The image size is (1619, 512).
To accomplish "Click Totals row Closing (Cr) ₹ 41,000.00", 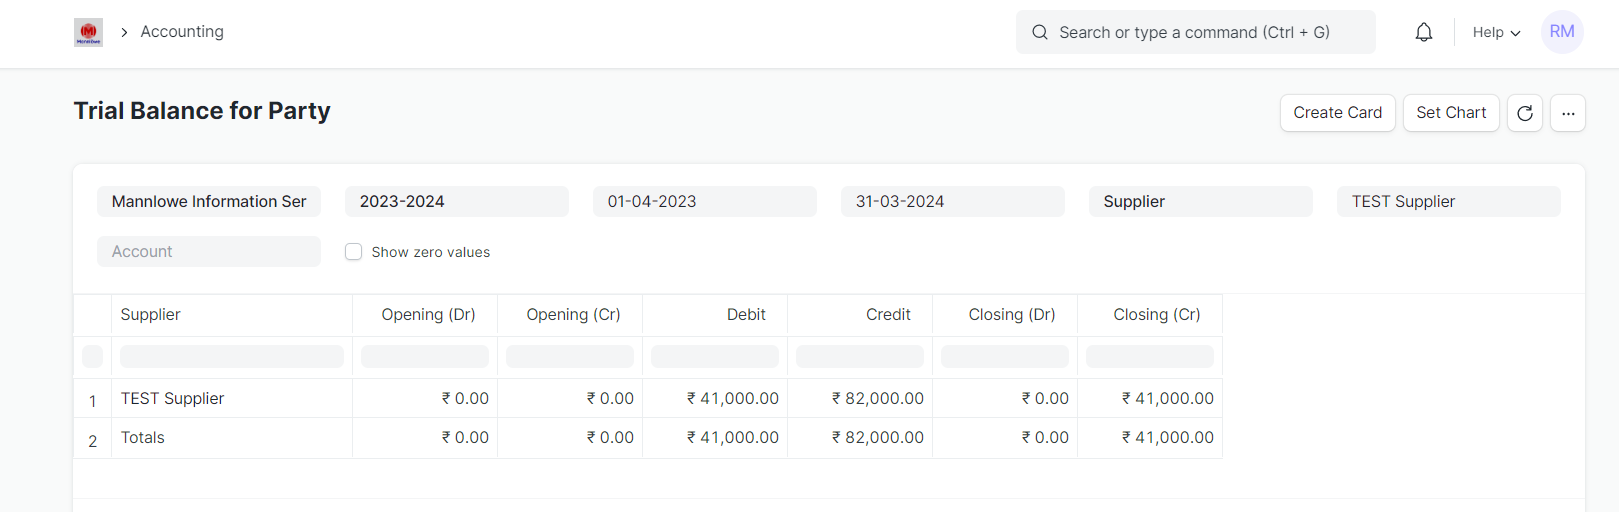I will 1150,438.
